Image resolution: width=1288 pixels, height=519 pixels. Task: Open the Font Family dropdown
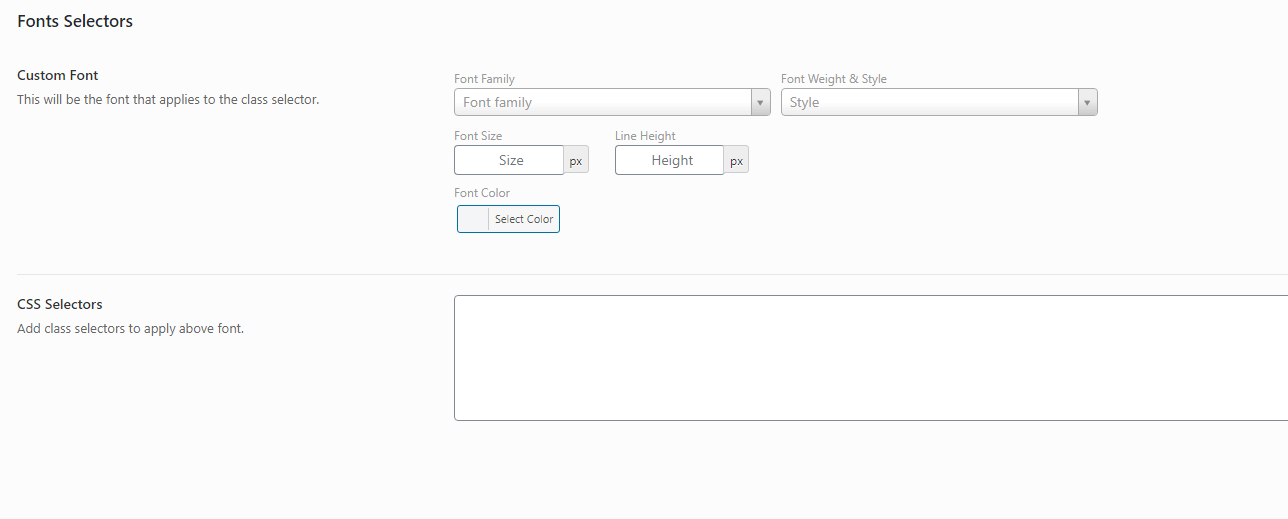tap(602, 102)
